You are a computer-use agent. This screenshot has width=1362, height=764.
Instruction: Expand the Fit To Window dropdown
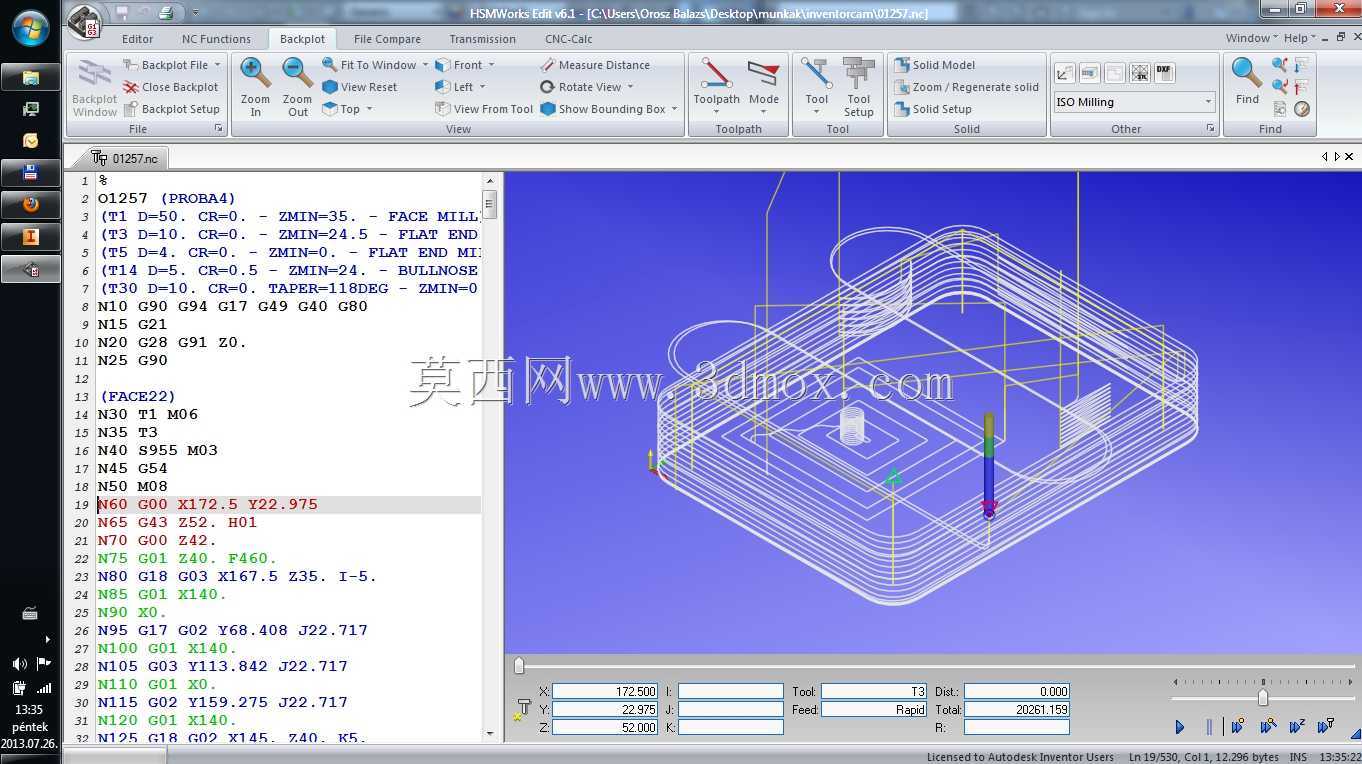click(425, 65)
